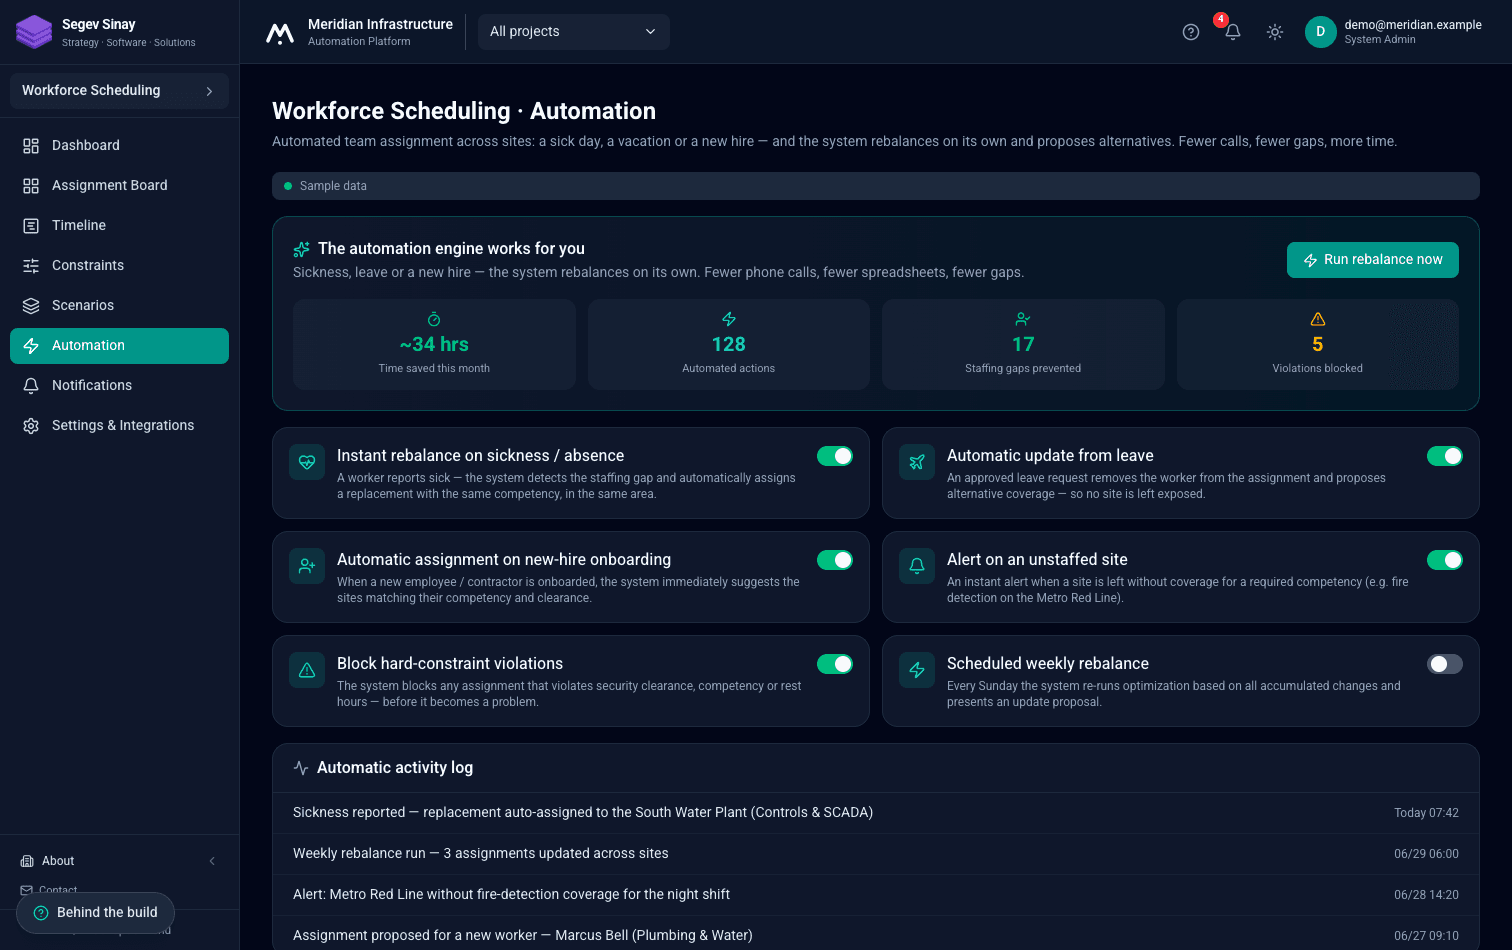Click the triangle icon for hard-constraint violations
The width and height of the screenshot is (1512, 950).
point(307,670)
